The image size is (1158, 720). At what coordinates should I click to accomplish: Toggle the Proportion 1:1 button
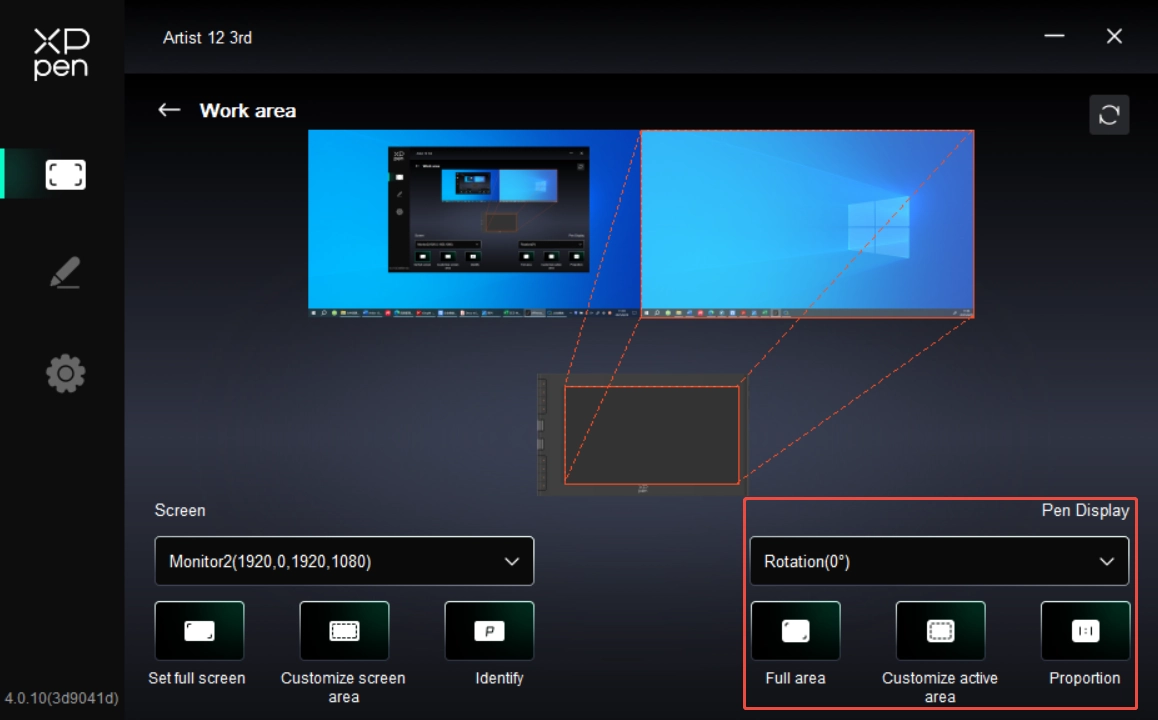1085,631
